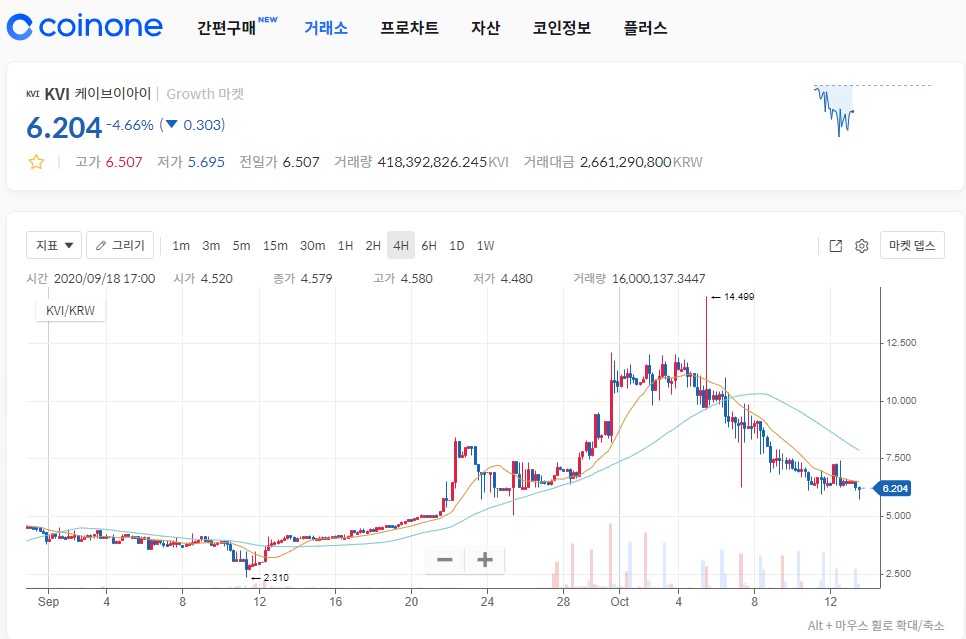The height and width of the screenshot is (639, 966).
Task: Select the 4H chart interval
Action: click(x=401, y=245)
